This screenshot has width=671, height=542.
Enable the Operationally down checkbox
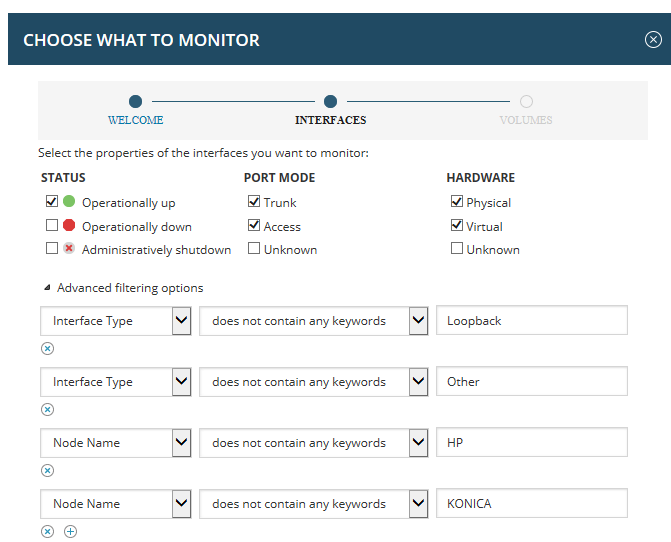(52, 225)
